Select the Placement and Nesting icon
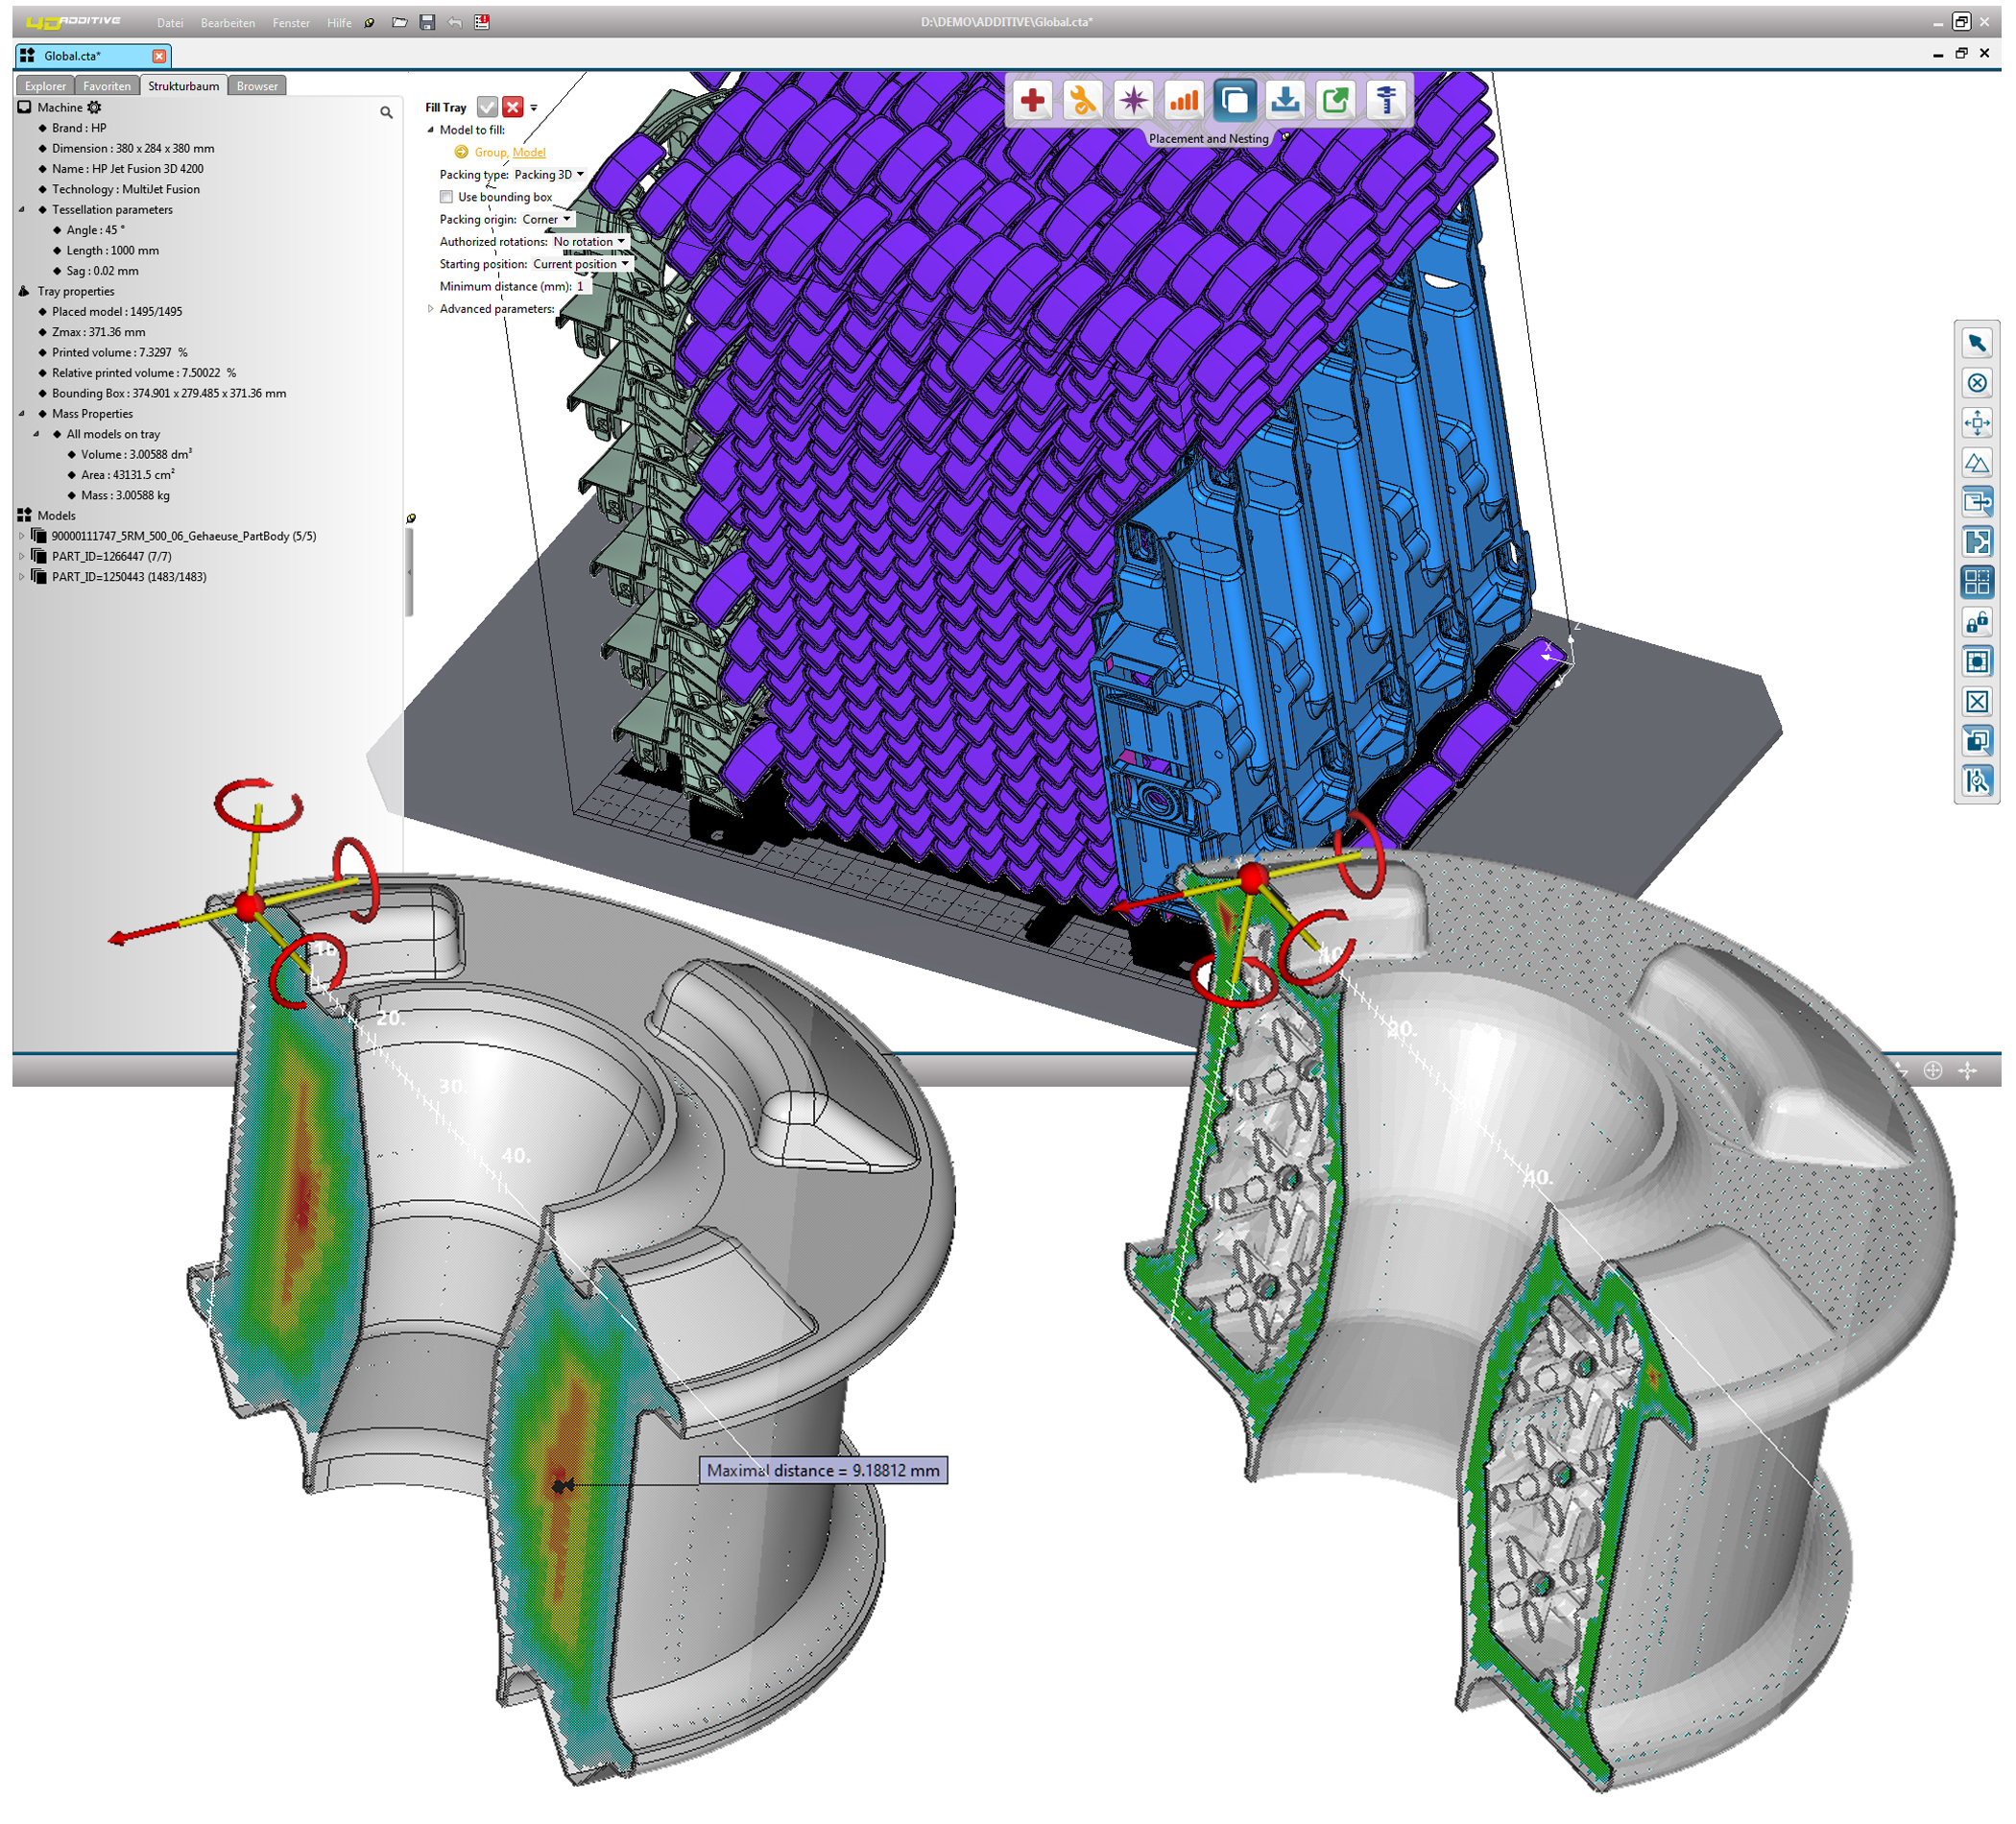 1235,100
